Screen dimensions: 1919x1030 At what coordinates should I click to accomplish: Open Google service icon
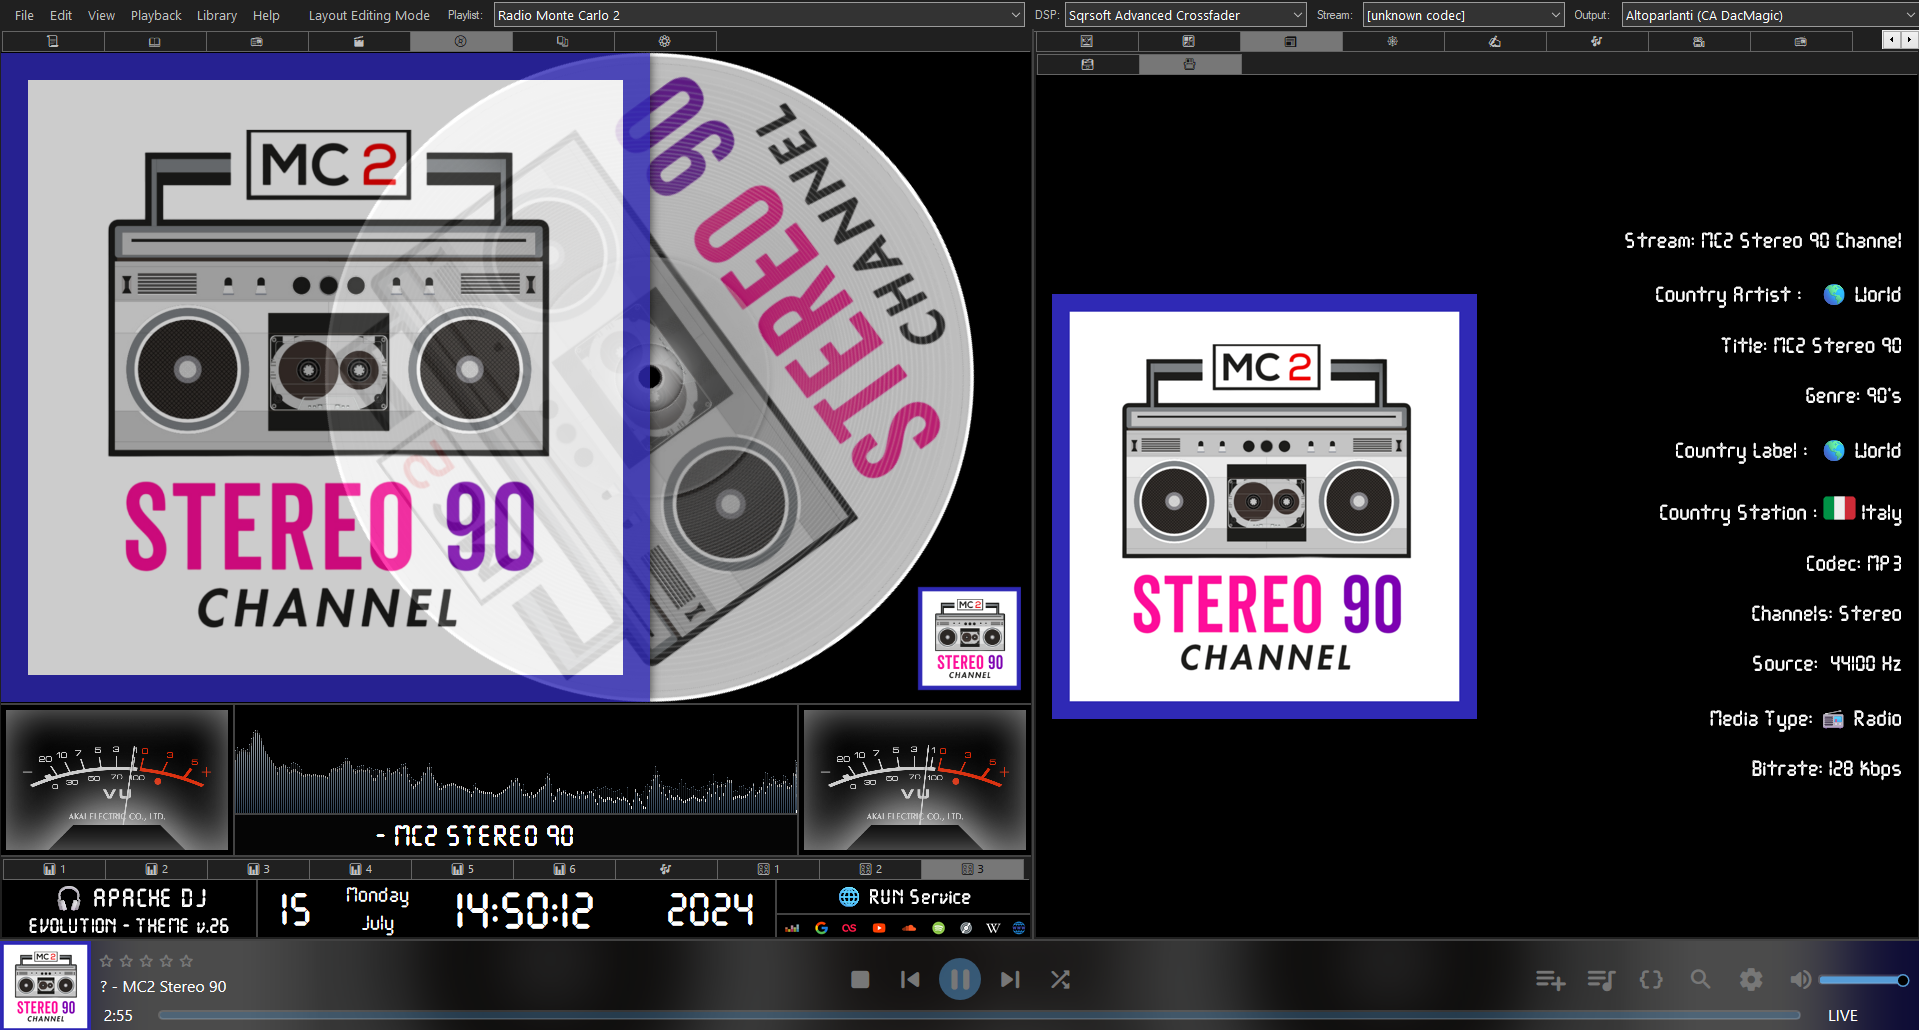pyautogui.click(x=821, y=928)
